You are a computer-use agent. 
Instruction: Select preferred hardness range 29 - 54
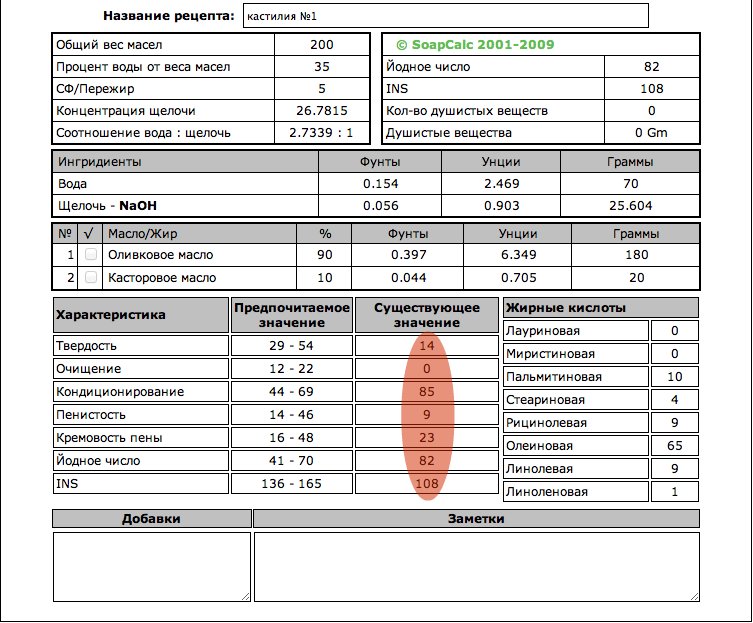291,346
